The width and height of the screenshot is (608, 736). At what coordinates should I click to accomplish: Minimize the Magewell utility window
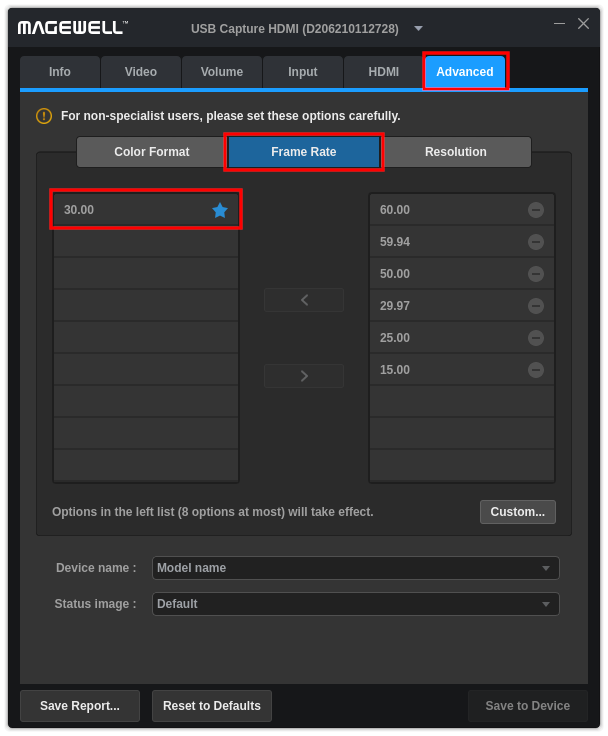pyautogui.click(x=559, y=23)
